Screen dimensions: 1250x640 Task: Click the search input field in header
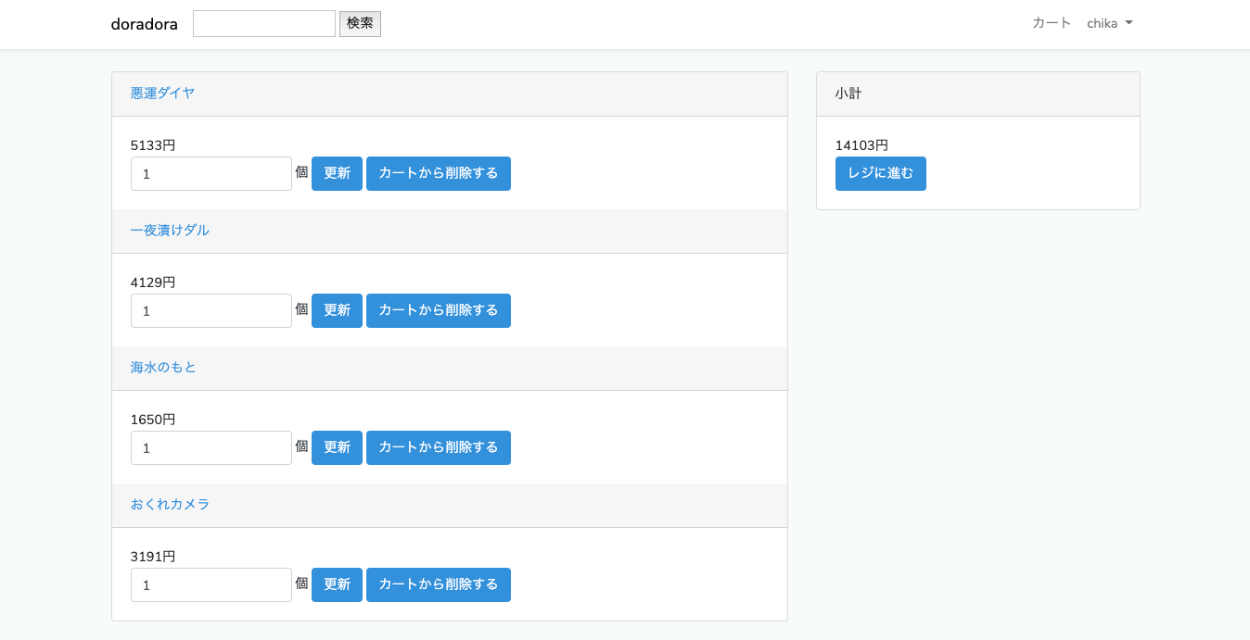pos(264,24)
